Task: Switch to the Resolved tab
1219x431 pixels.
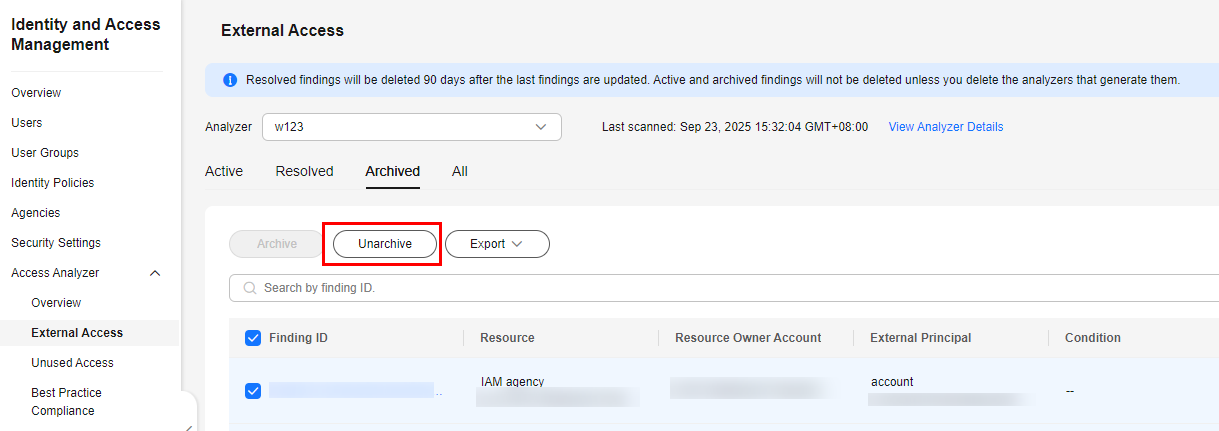Action: click(x=304, y=171)
